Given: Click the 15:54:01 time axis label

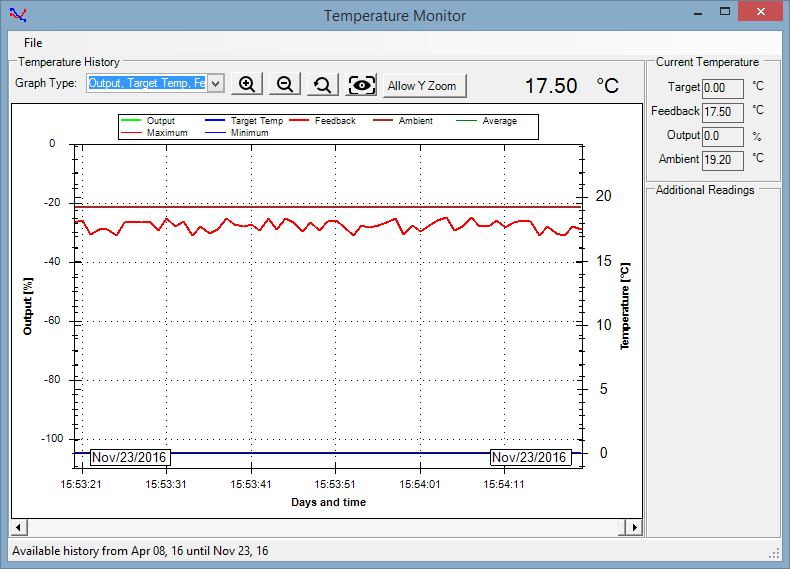Looking at the screenshot, I should tap(420, 484).
